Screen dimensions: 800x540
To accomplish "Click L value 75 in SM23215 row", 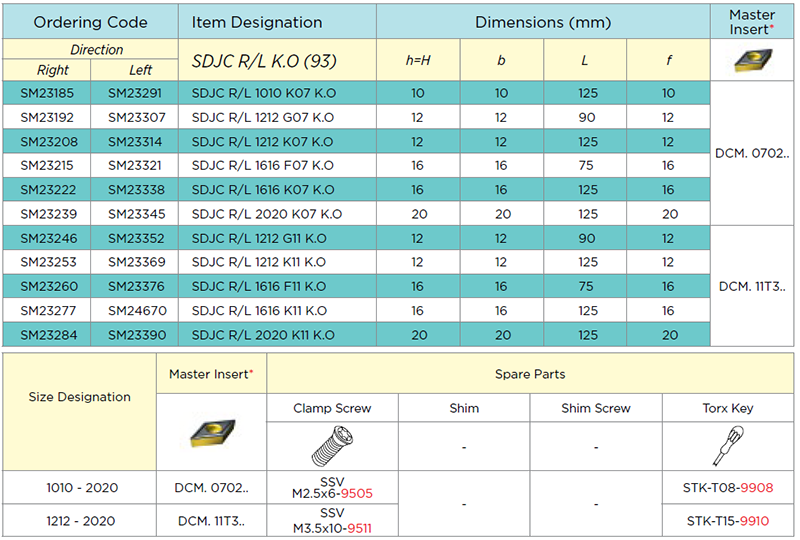I will point(586,165).
